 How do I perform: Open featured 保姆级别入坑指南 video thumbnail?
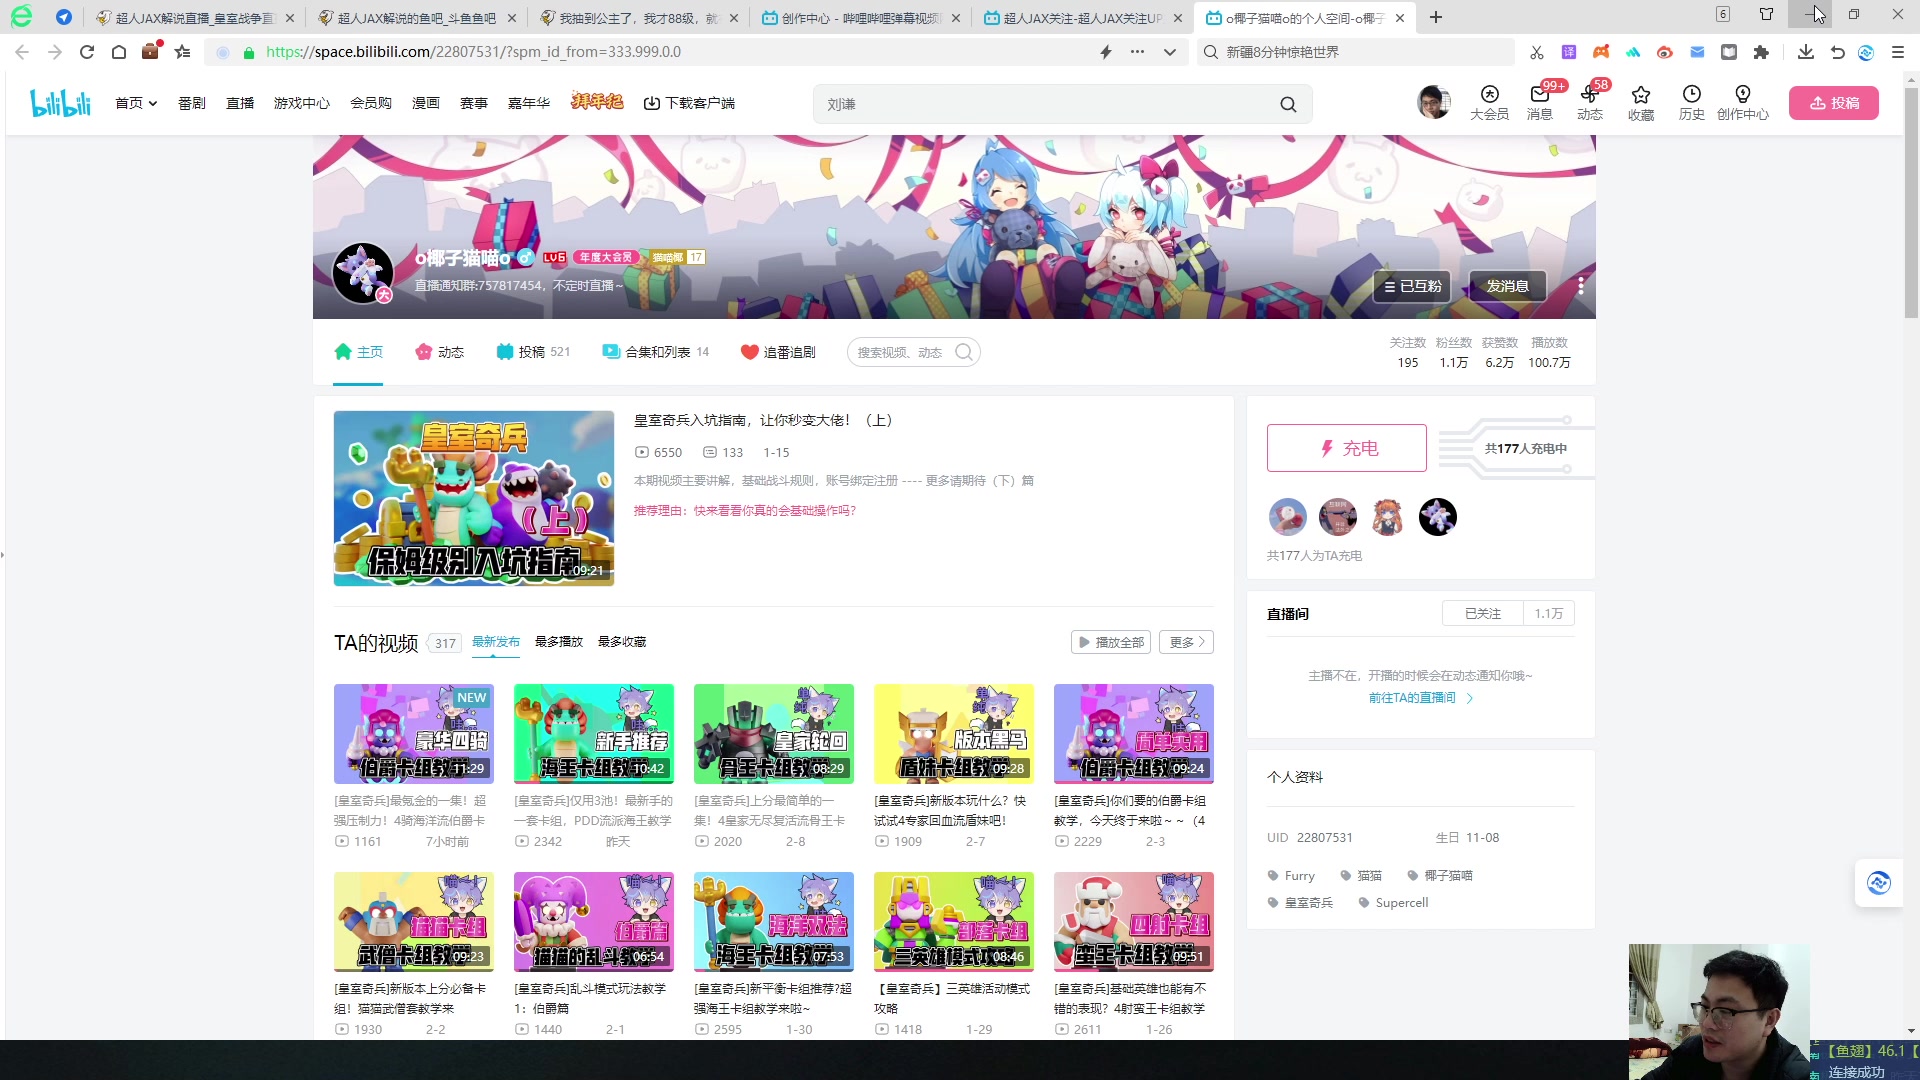tap(474, 498)
